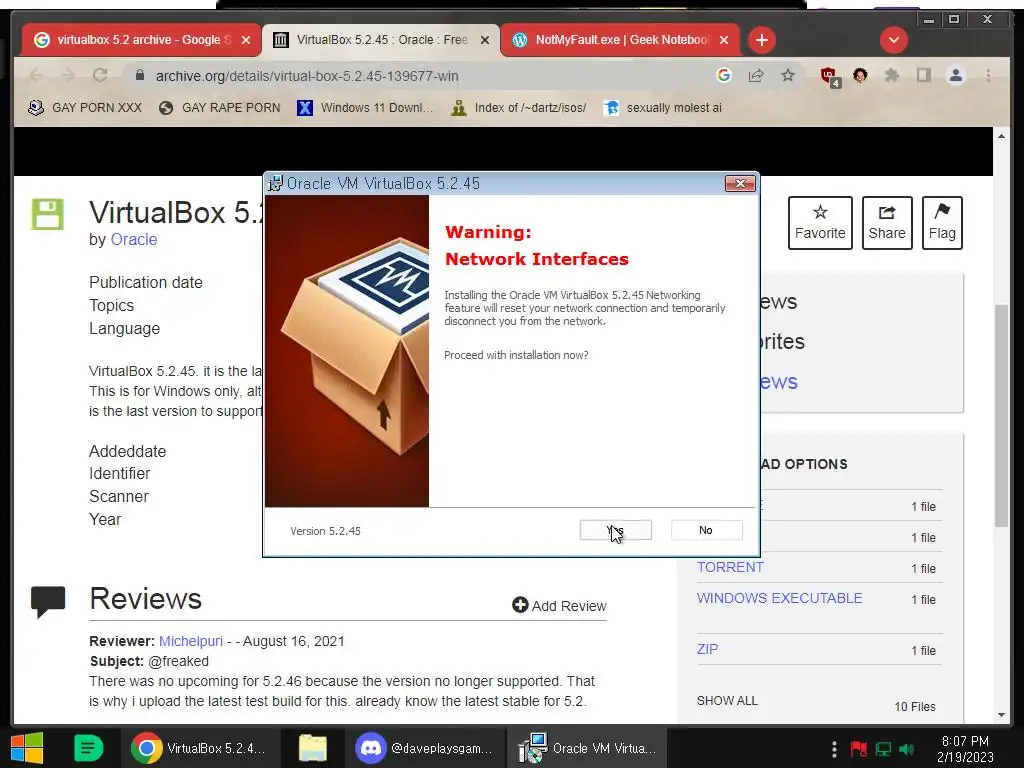The height and width of the screenshot is (768, 1024).
Task: Close the NotMyFault.exe browser tab
Action: click(x=724, y=40)
